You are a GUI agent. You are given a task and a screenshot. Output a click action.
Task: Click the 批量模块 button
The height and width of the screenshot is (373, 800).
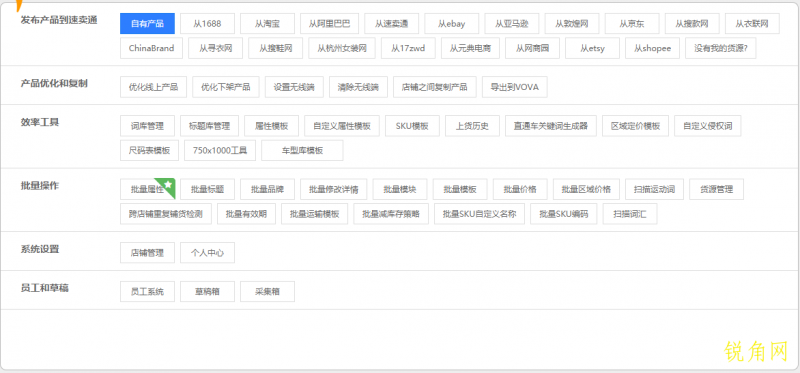click(x=400, y=189)
